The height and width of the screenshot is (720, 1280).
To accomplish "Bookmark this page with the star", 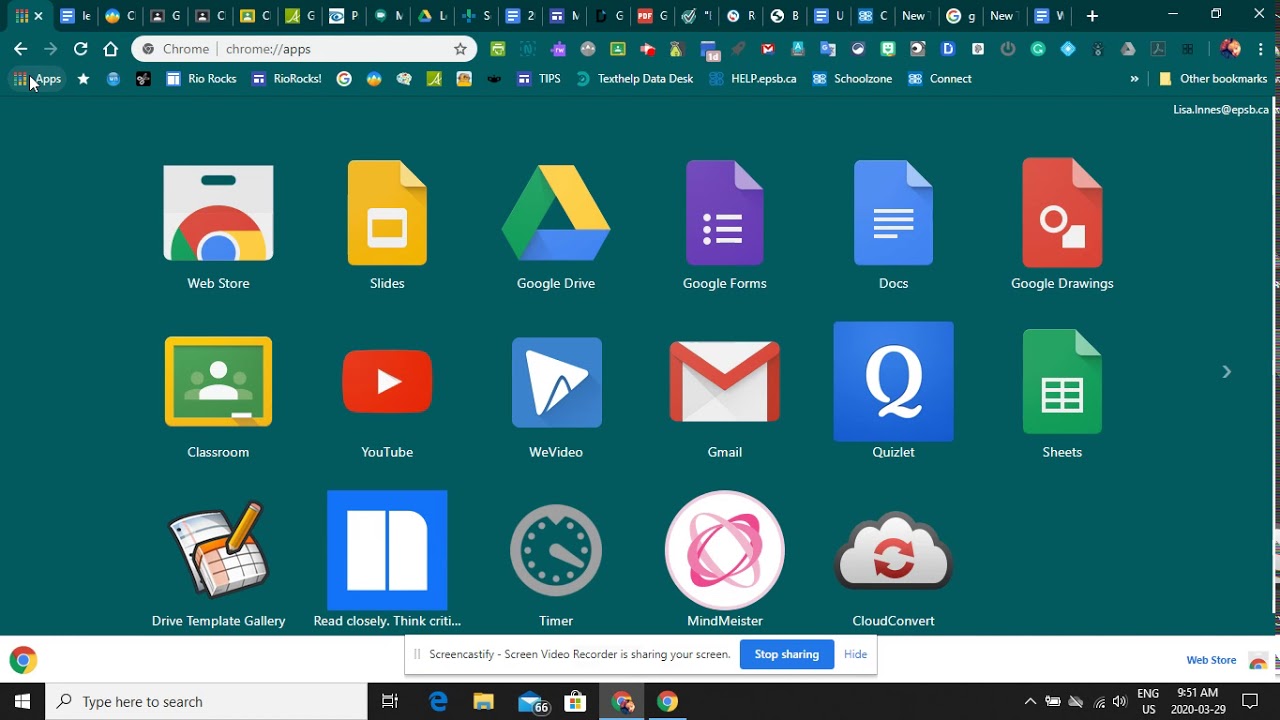I will tap(460, 49).
